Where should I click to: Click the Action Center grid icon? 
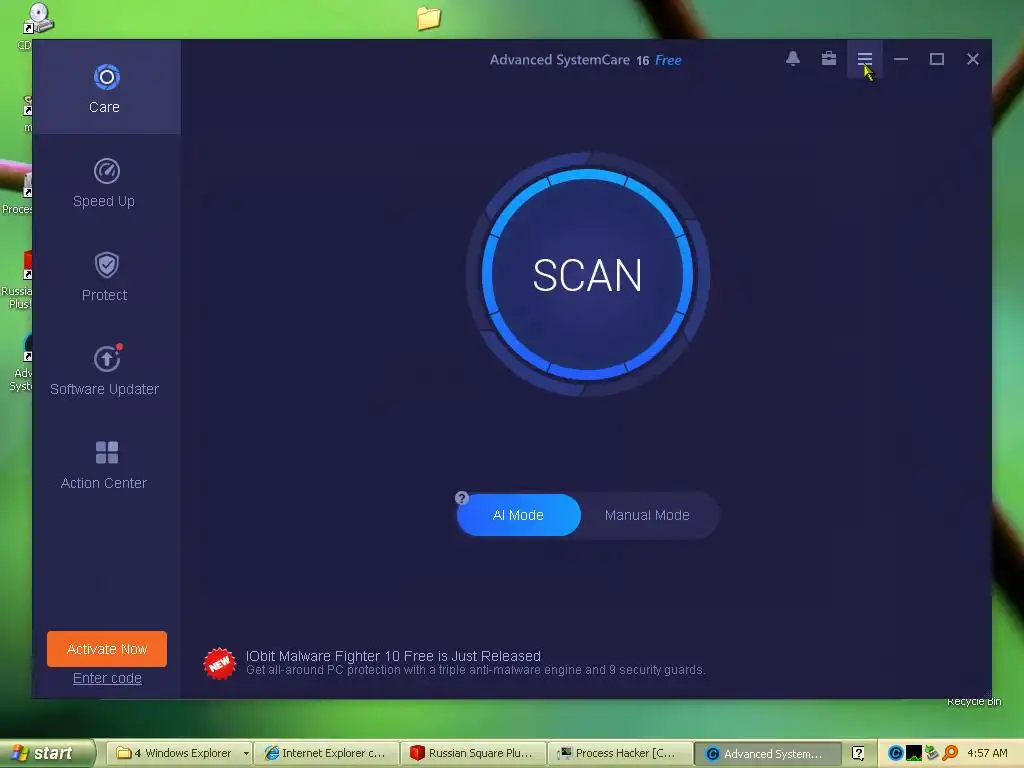tap(106, 452)
